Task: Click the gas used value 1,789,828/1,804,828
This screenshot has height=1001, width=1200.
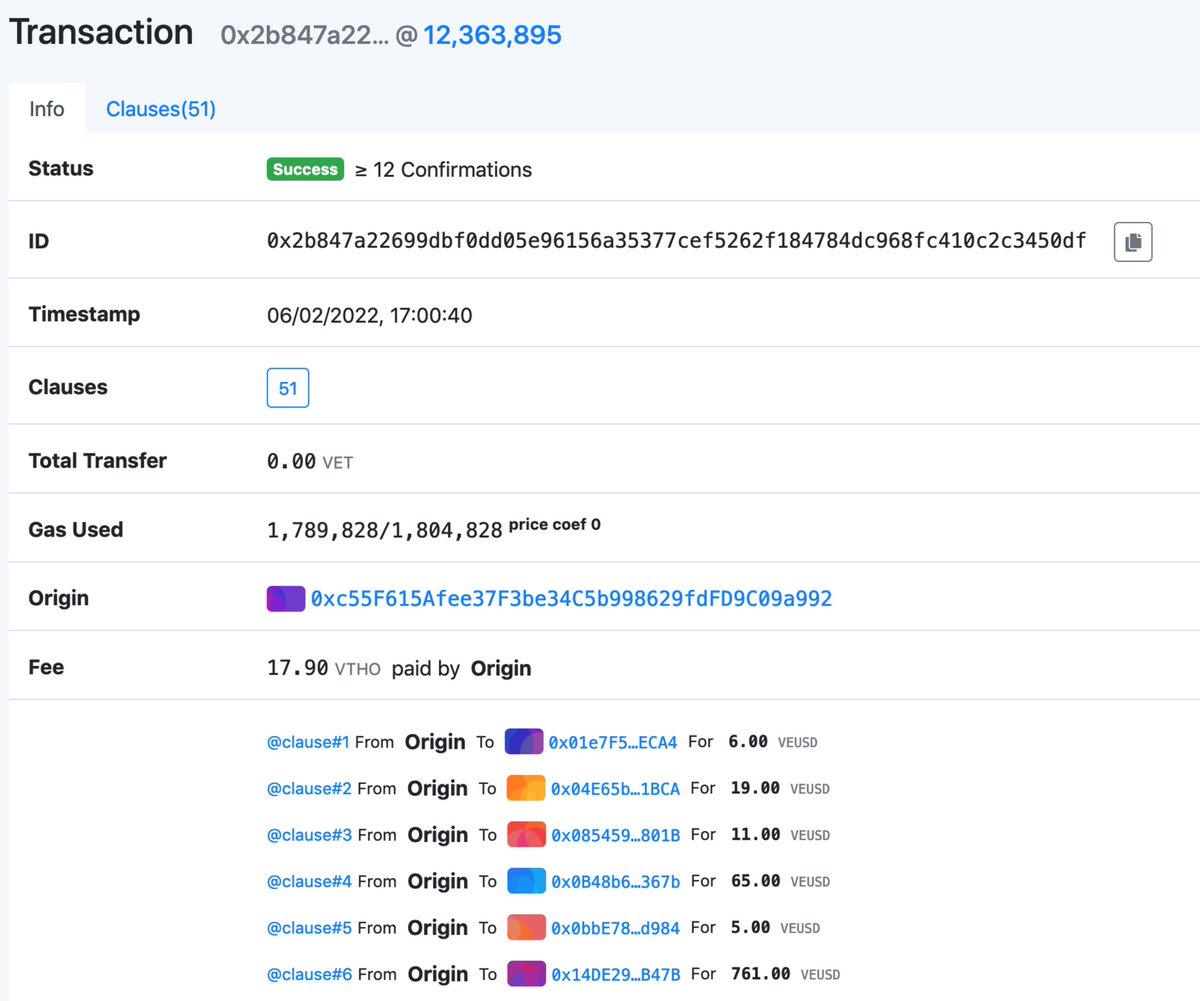Action: coord(384,530)
